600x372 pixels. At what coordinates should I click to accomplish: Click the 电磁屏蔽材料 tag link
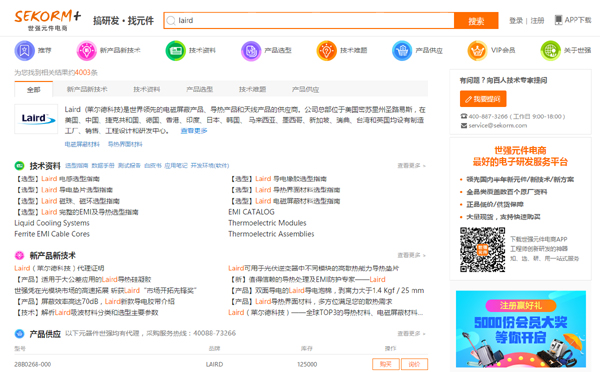tap(82, 144)
